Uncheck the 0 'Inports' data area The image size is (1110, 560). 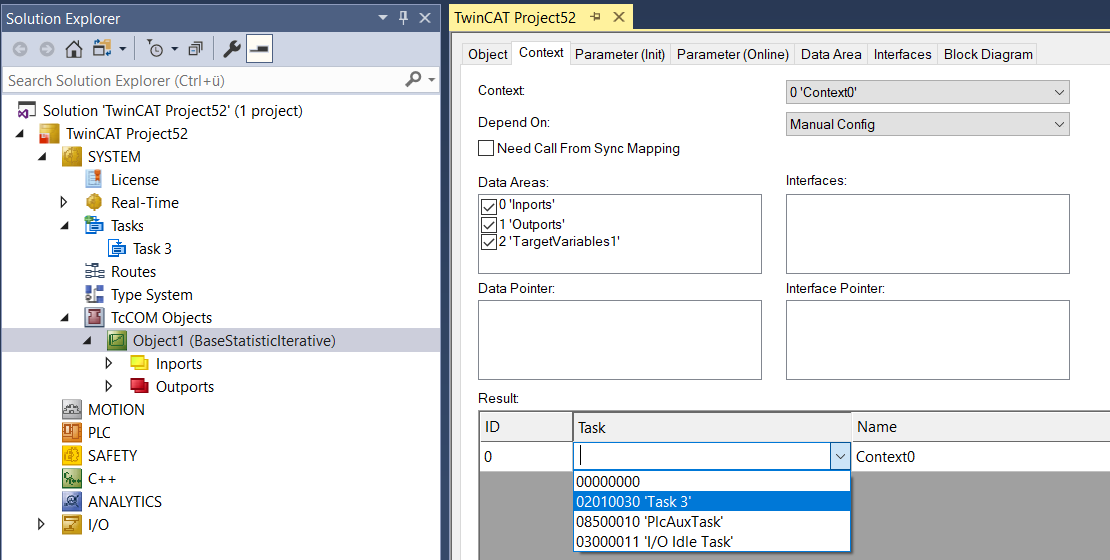coord(488,206)
